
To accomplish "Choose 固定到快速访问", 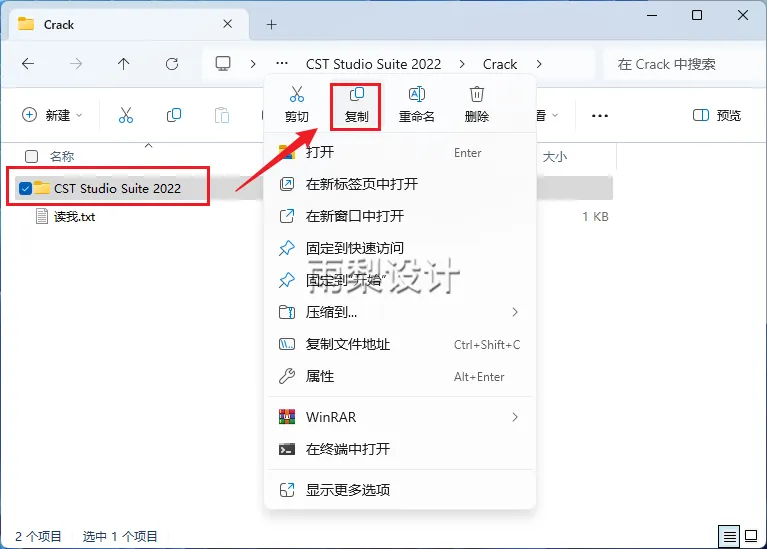I will [399, 248].
